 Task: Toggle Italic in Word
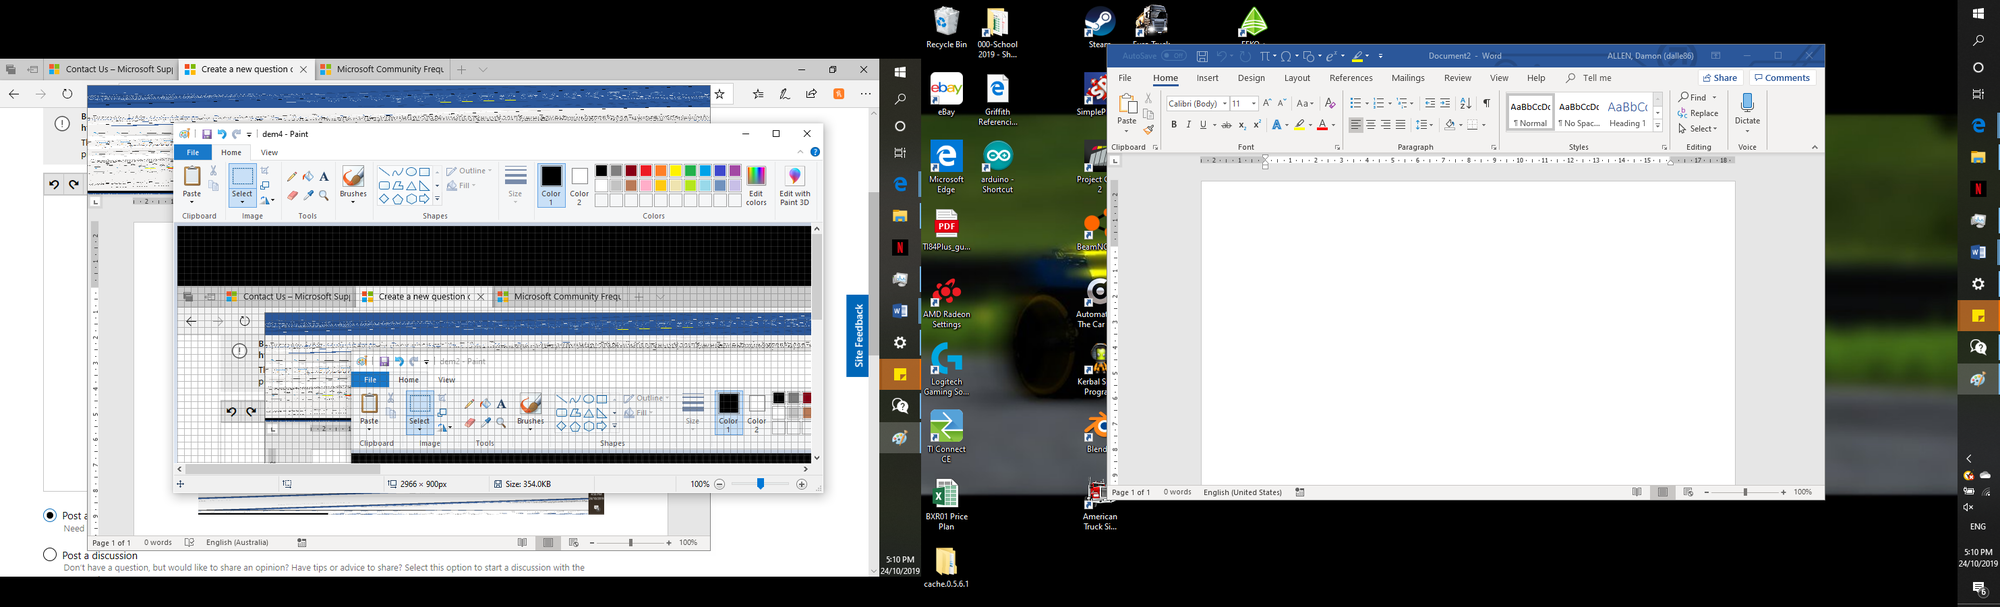click(x=1188, y=125)
